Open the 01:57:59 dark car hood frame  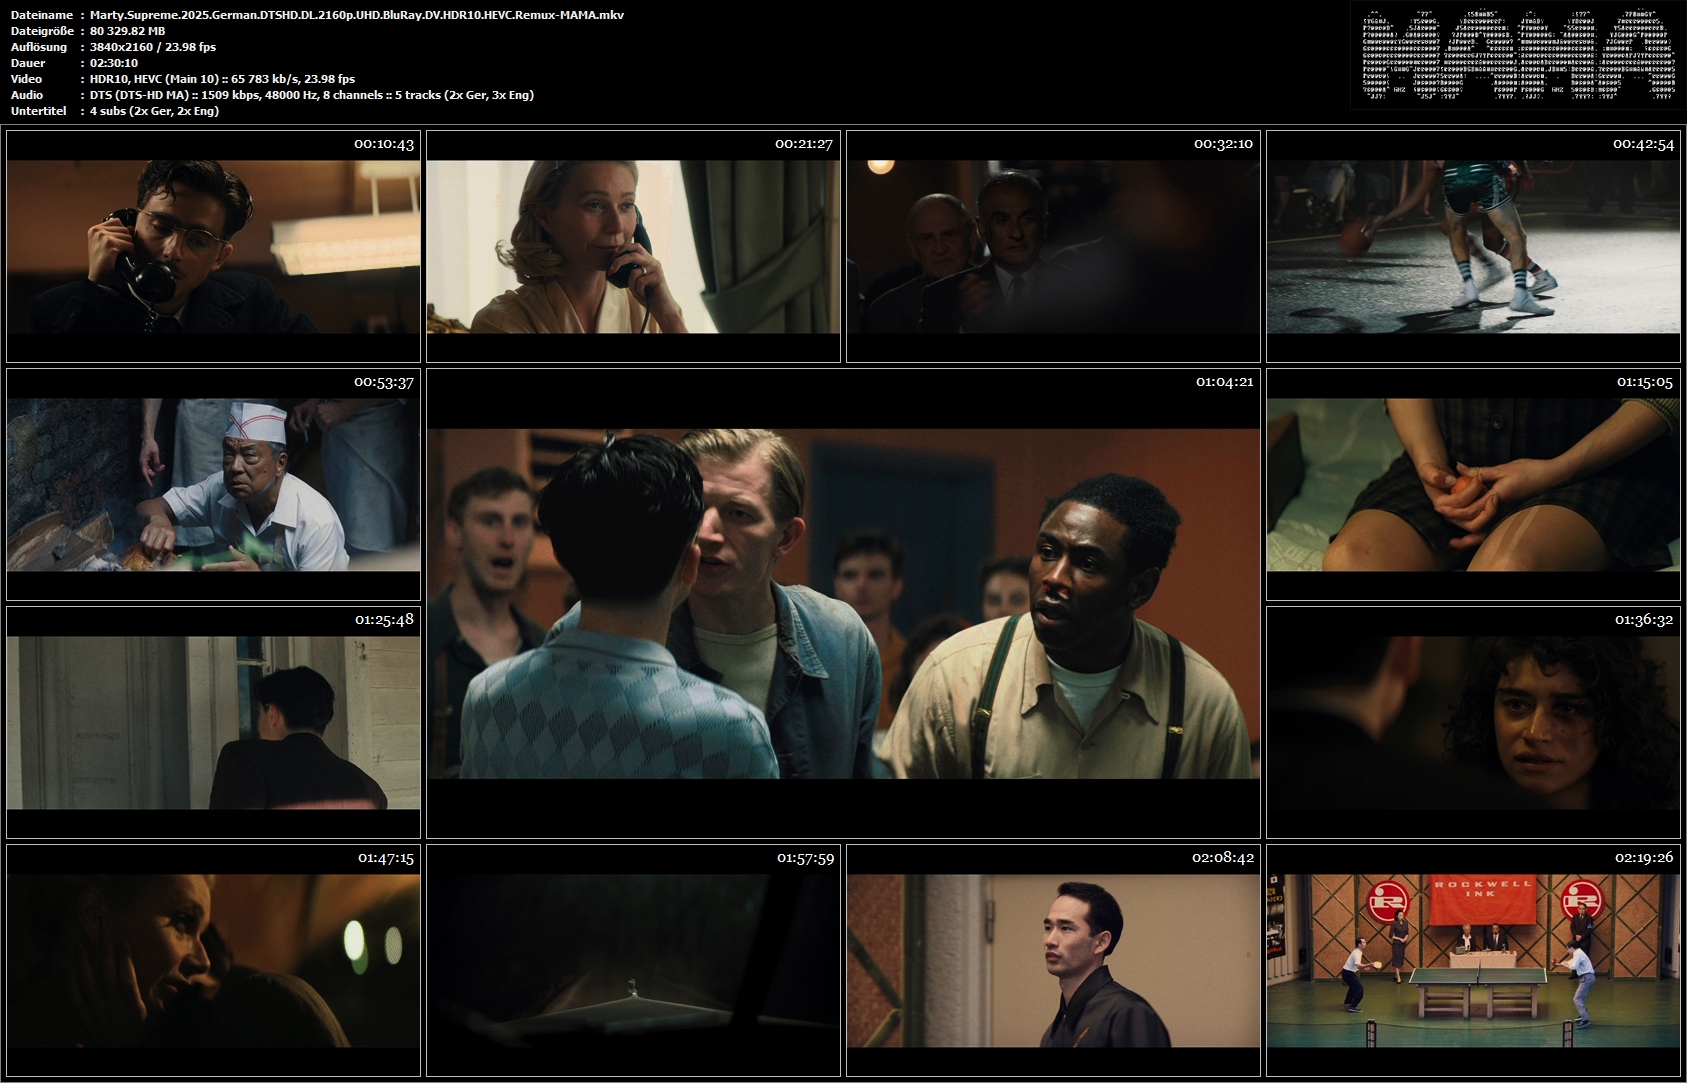click(x=633, y=960)
